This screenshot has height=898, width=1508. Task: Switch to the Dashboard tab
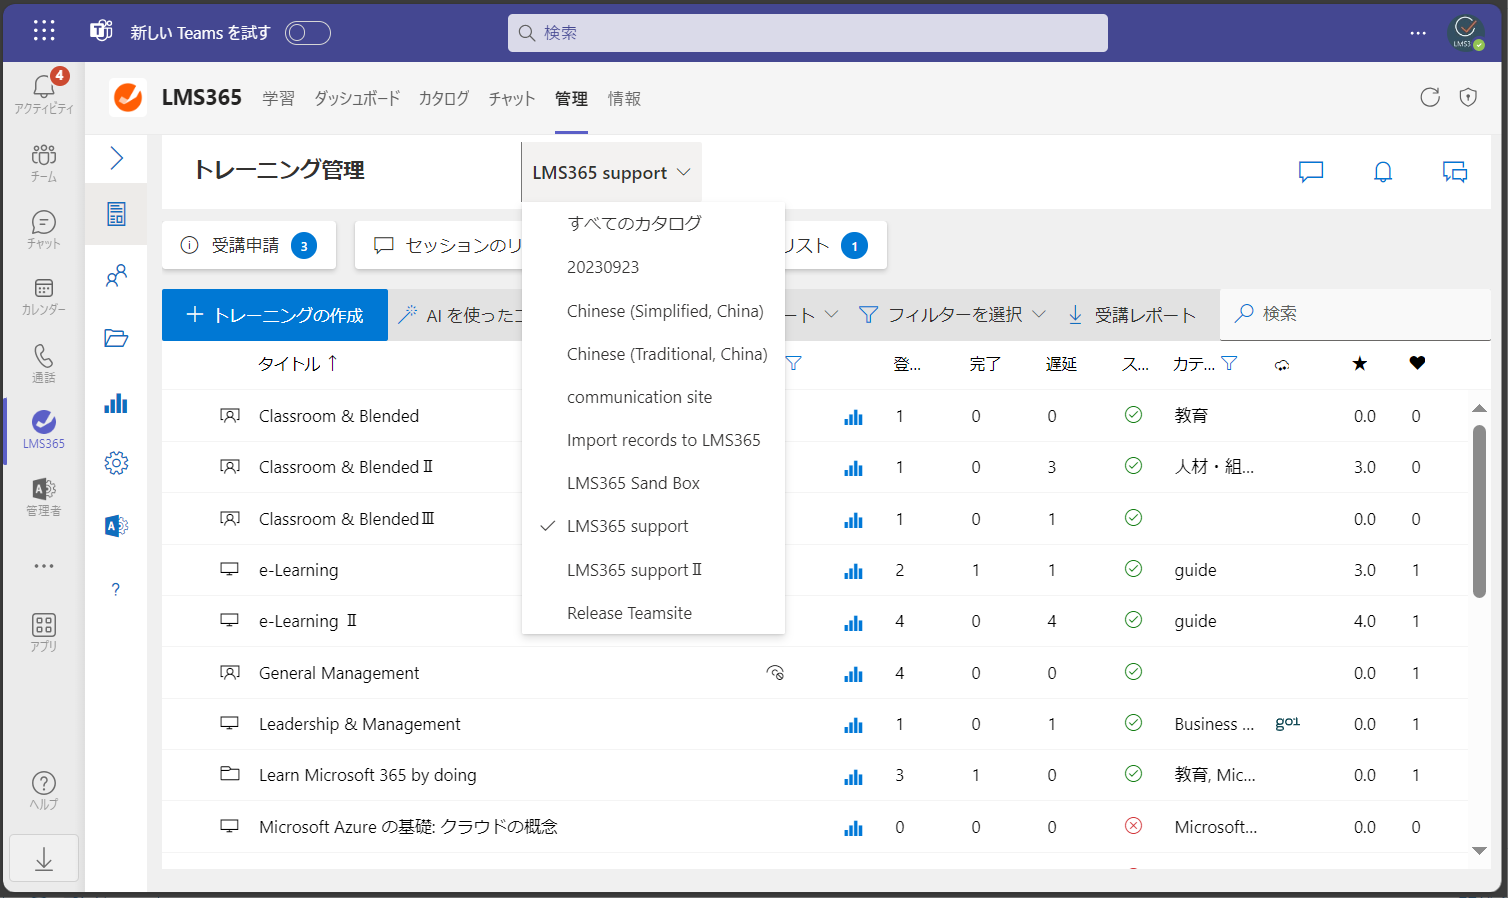tap(357, 98)
